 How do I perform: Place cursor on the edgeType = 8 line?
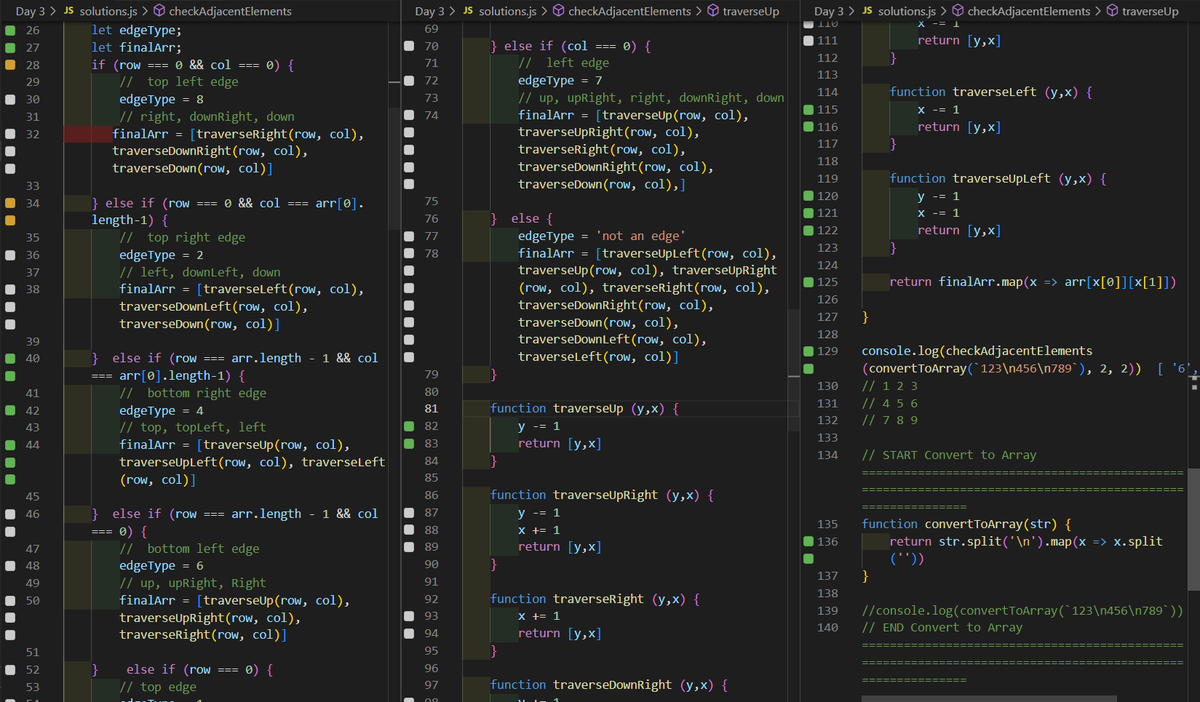(x=161, y=99)
